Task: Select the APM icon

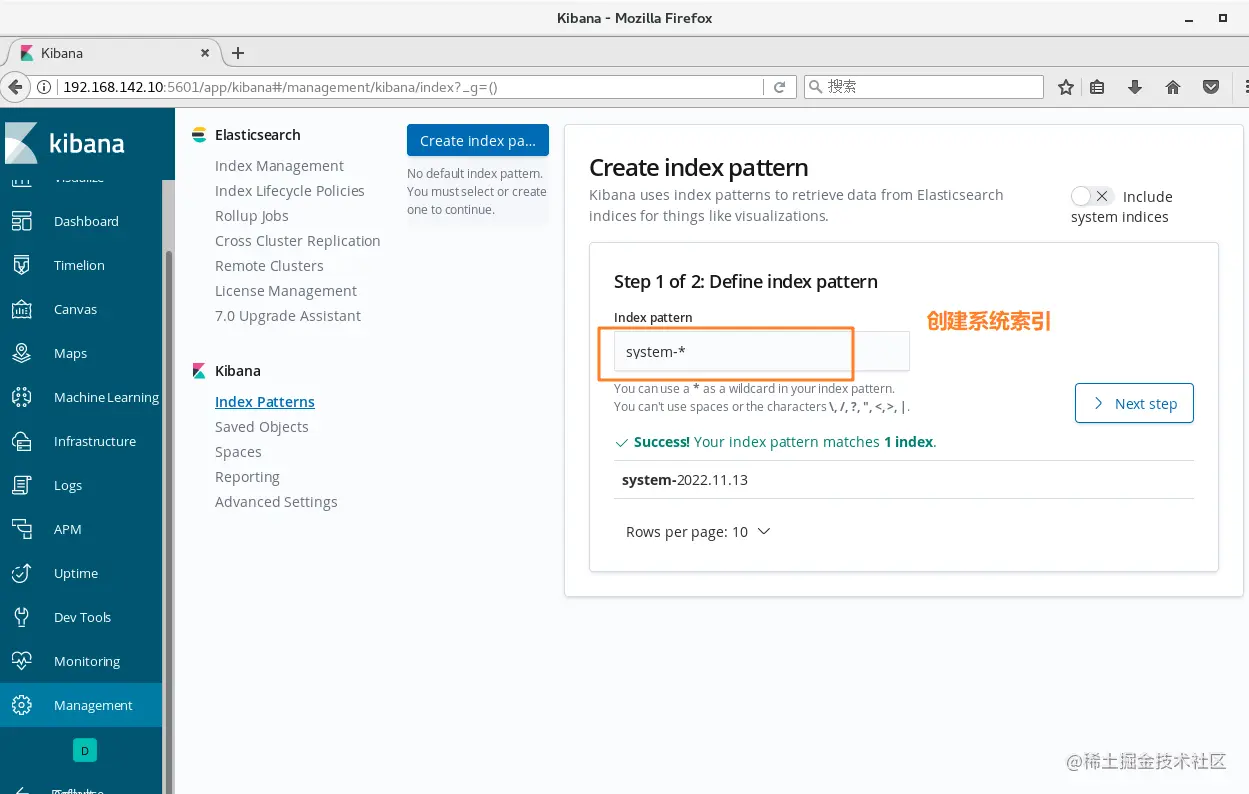Action: tap(21, 529)
